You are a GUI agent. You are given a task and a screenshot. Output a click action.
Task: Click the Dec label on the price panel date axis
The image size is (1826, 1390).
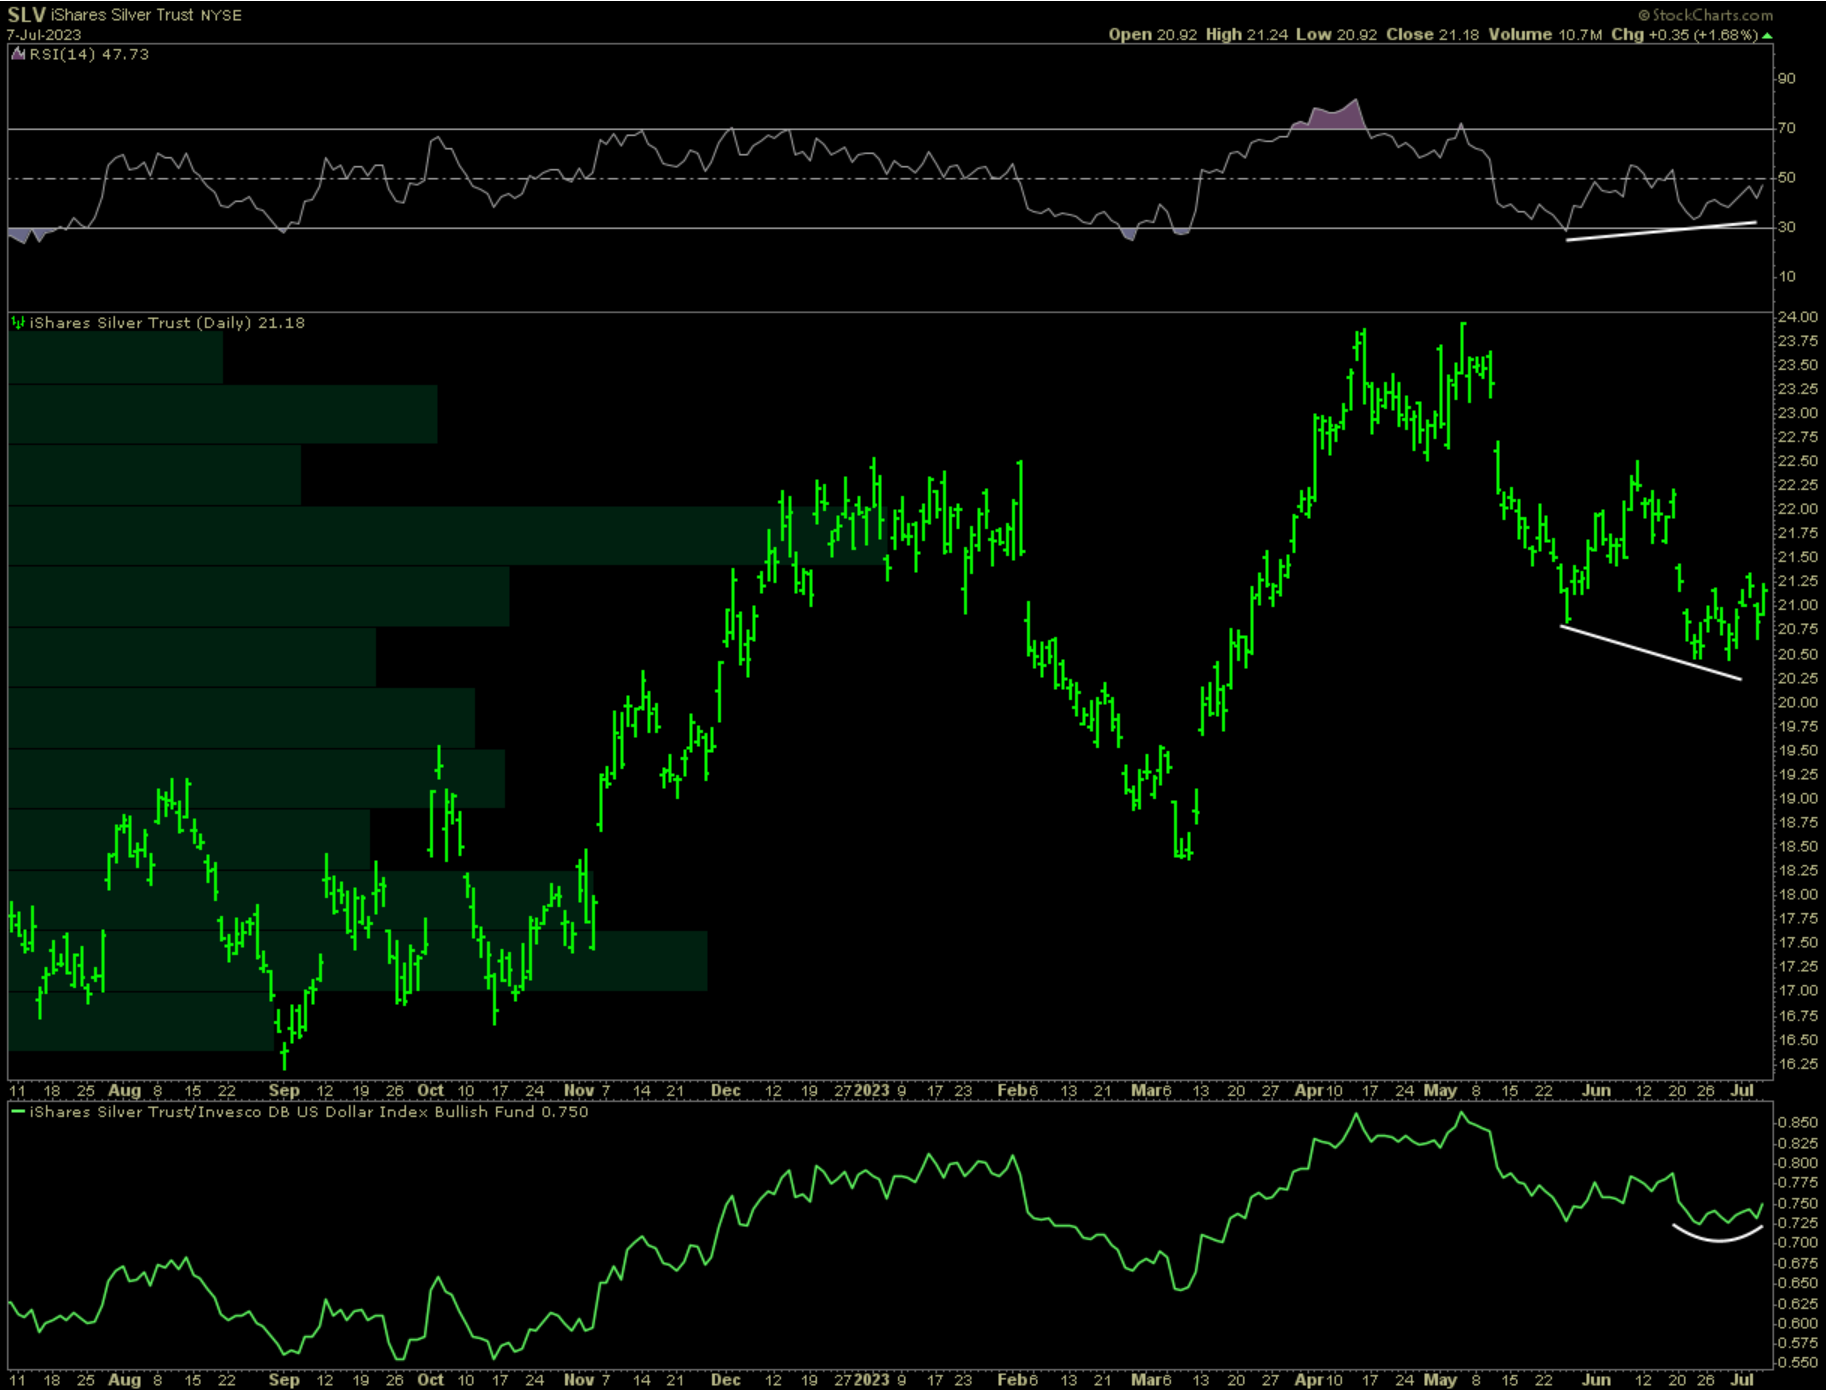[x=726, y=1090]
